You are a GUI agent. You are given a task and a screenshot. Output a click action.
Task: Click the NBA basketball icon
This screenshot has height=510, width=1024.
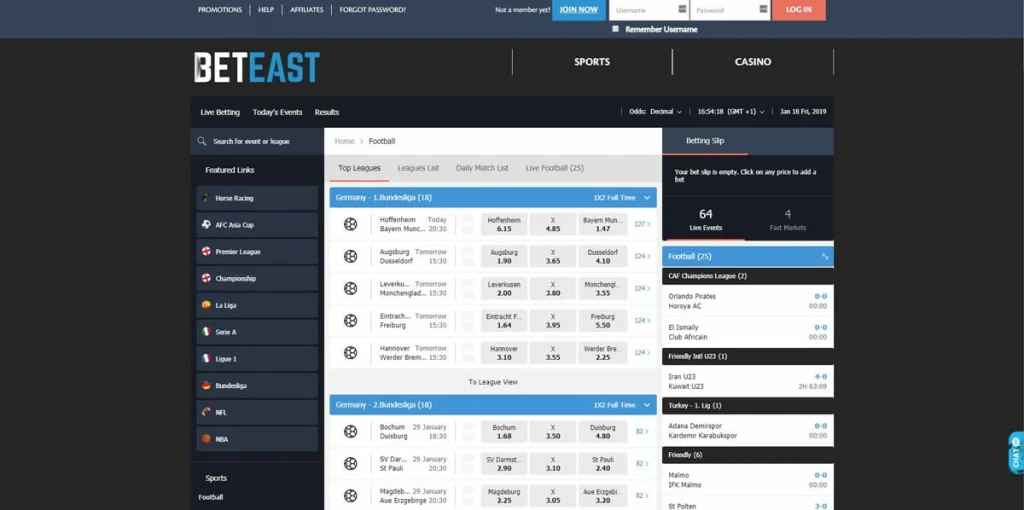(206, 439)
